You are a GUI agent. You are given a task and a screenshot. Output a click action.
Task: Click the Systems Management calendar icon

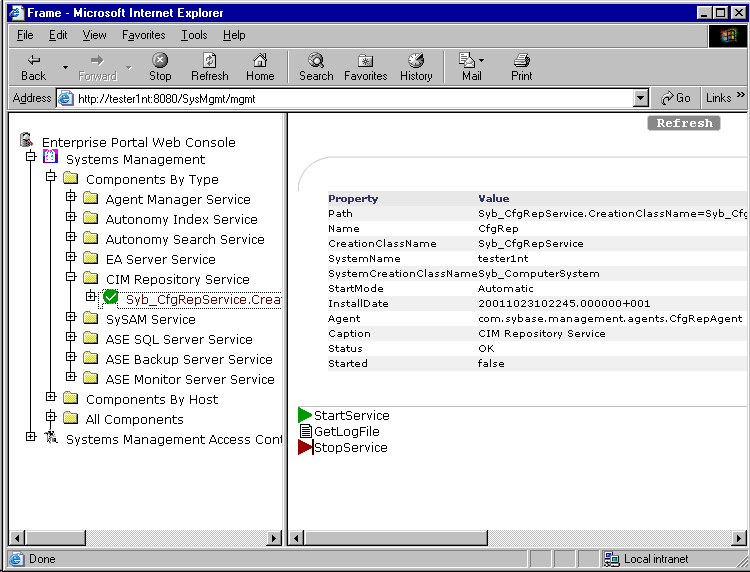click(x=50, y=156)
